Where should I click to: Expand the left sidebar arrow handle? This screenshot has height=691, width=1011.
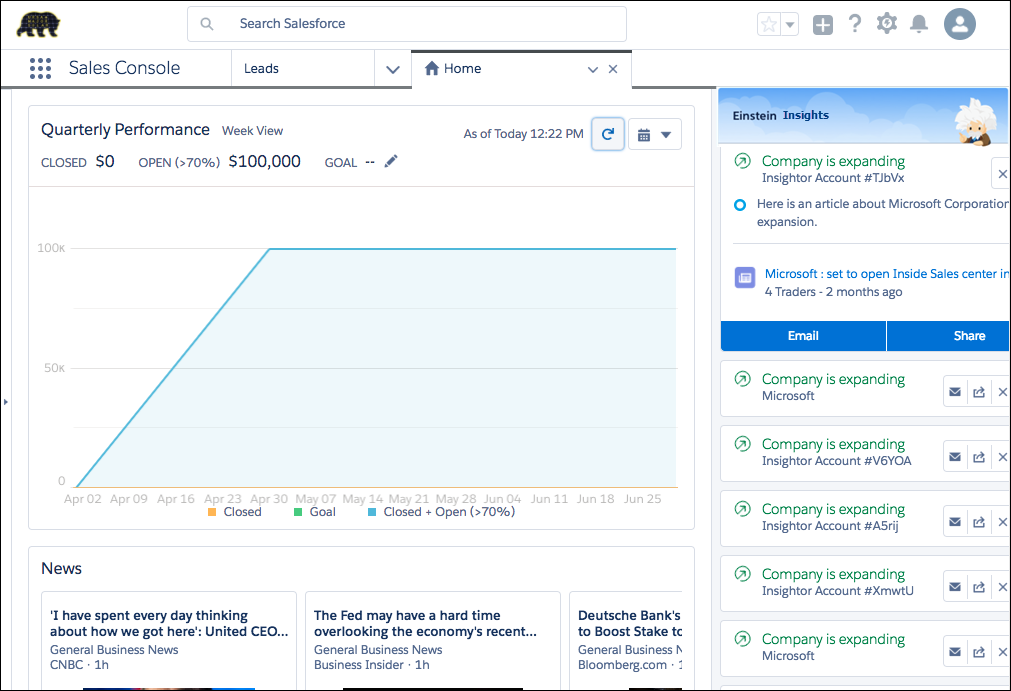6,402
